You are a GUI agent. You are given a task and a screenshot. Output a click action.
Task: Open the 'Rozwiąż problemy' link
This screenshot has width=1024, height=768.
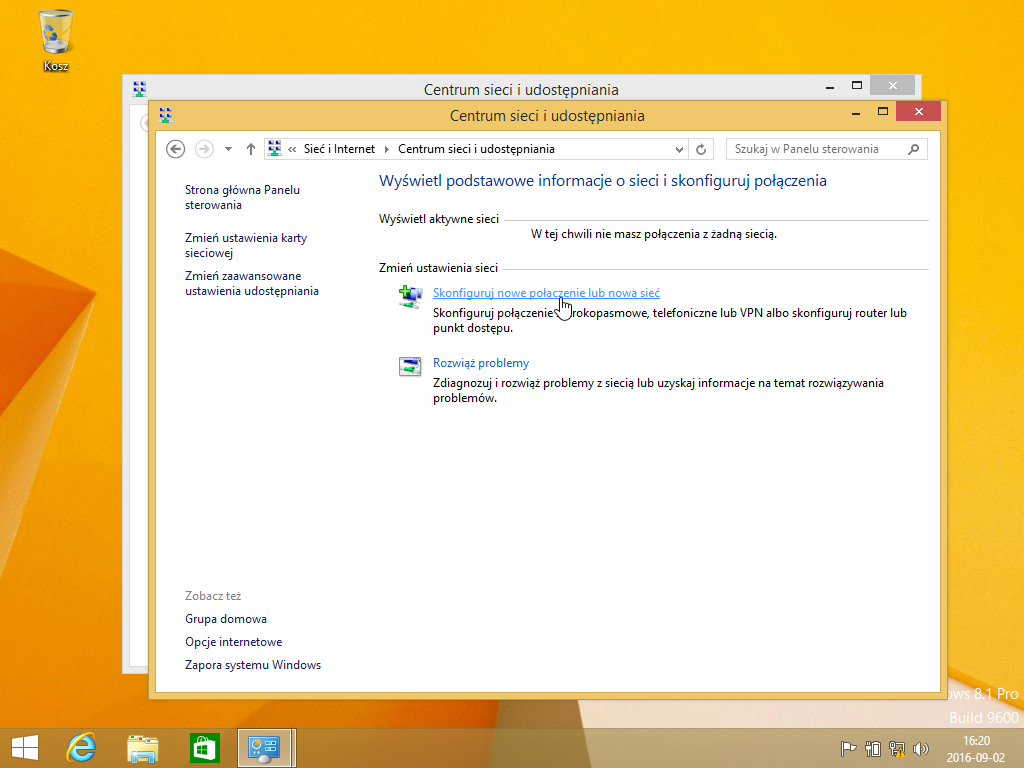pos(481,363)
